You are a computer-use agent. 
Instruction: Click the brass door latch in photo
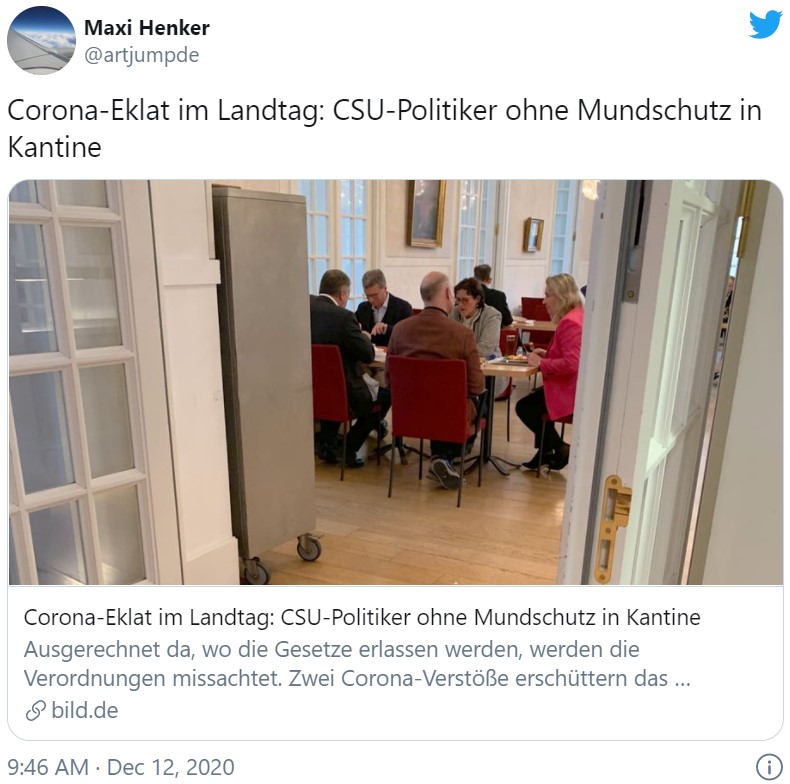612,528
